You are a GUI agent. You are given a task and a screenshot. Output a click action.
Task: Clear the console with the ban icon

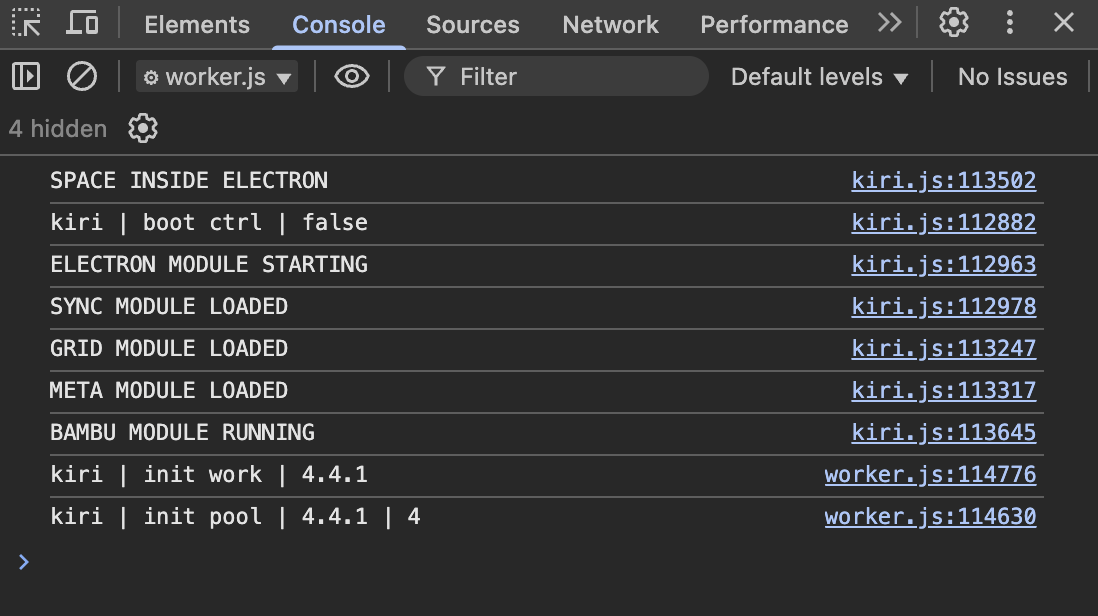81,76
